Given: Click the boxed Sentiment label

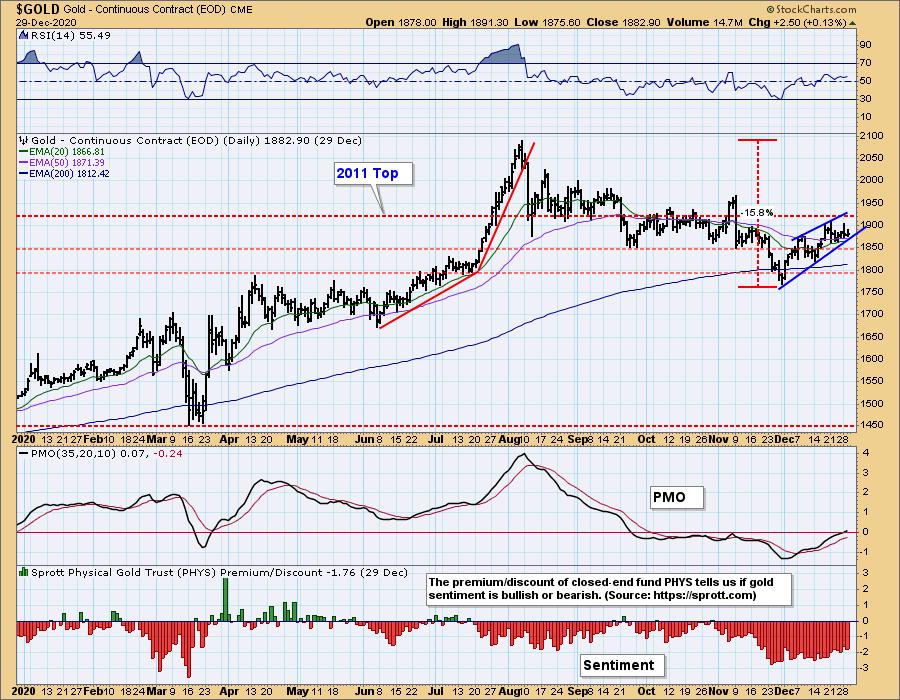Looking at the screenshot, I should [x=620, y=664].
